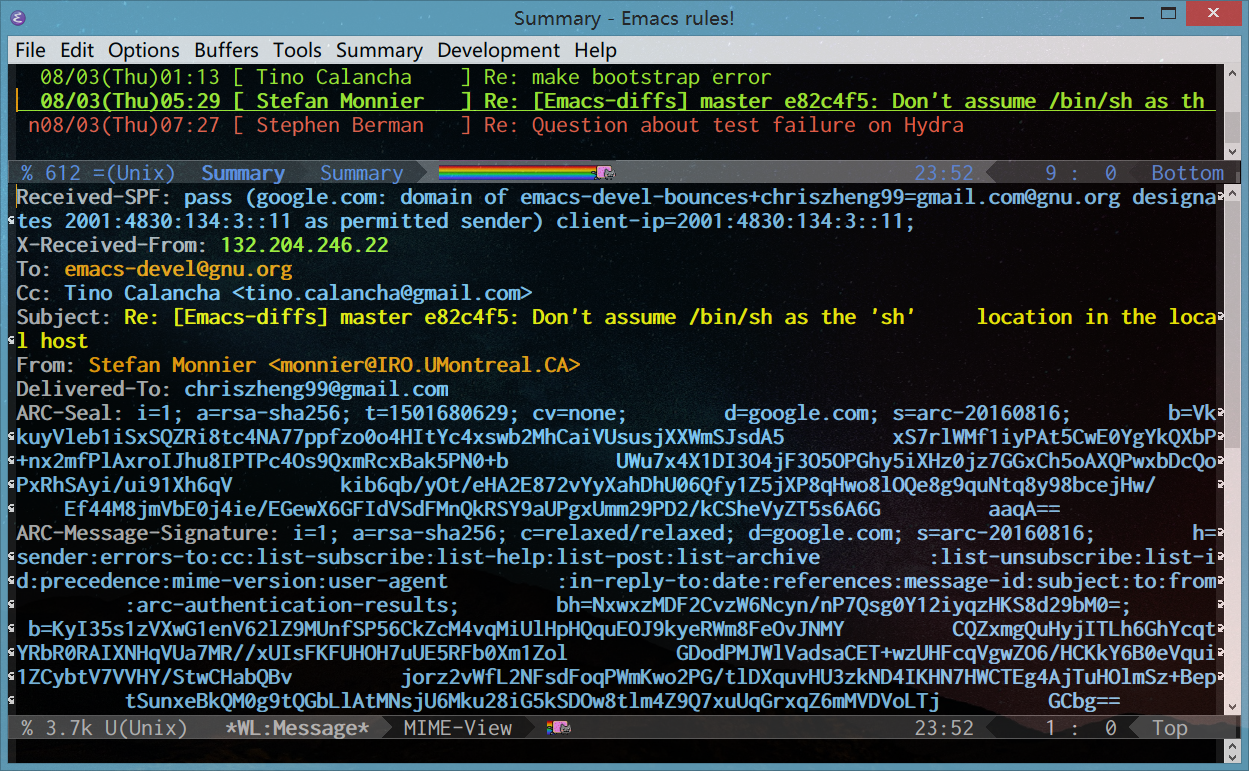Screen dimensions: 1249x771
Task: Click the 'Top' position indicator in the lower mode line
Action: [x=1169, y=728]
